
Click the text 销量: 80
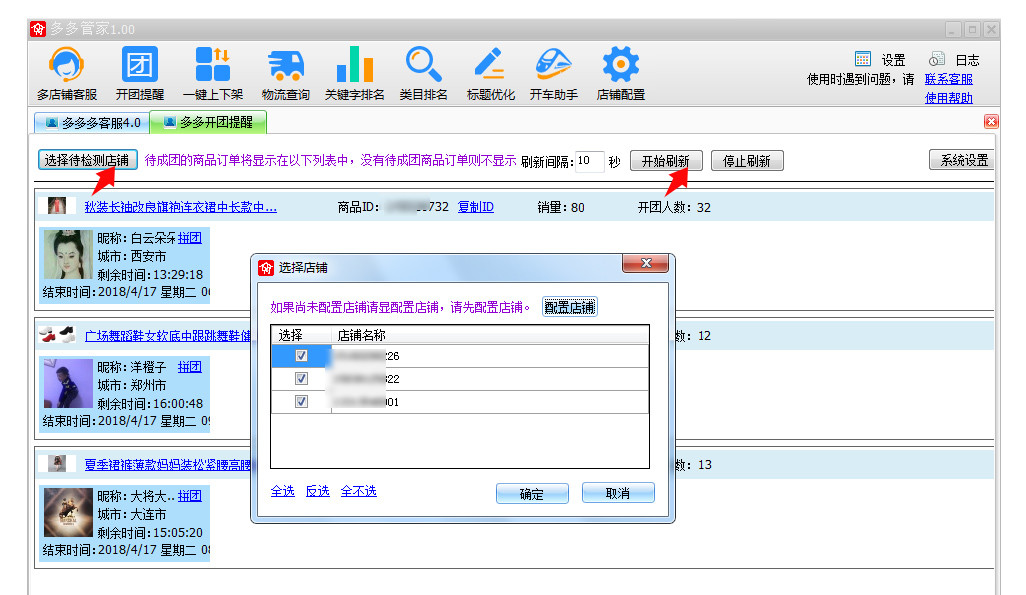click(561, 207)
